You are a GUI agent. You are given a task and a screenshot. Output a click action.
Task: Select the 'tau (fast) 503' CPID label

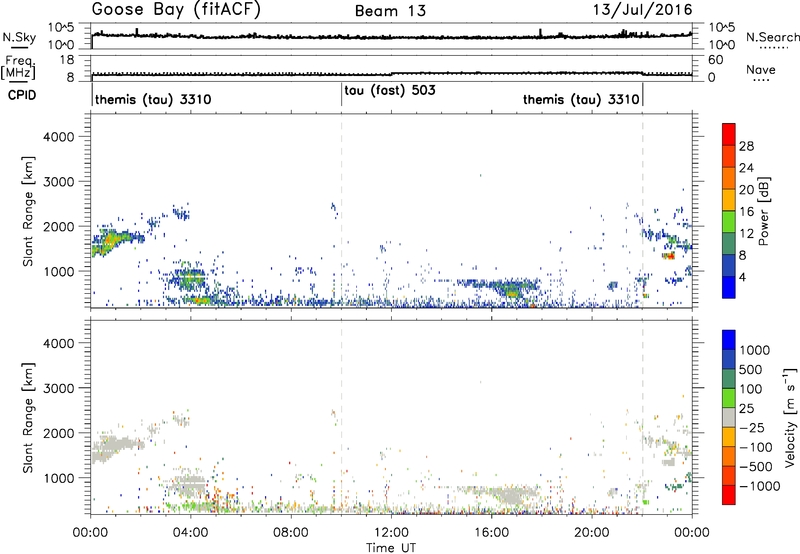[390, 91]
